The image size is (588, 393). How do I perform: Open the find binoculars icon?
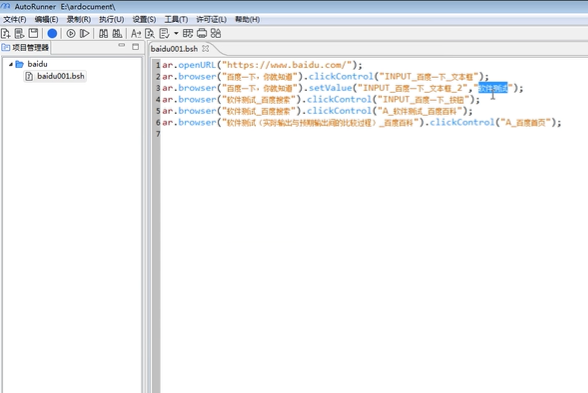coord(104,34)
